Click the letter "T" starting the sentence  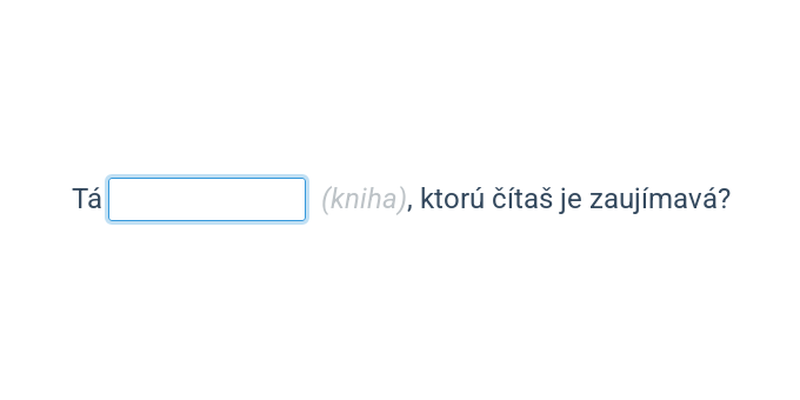click(x=80, y=199)
